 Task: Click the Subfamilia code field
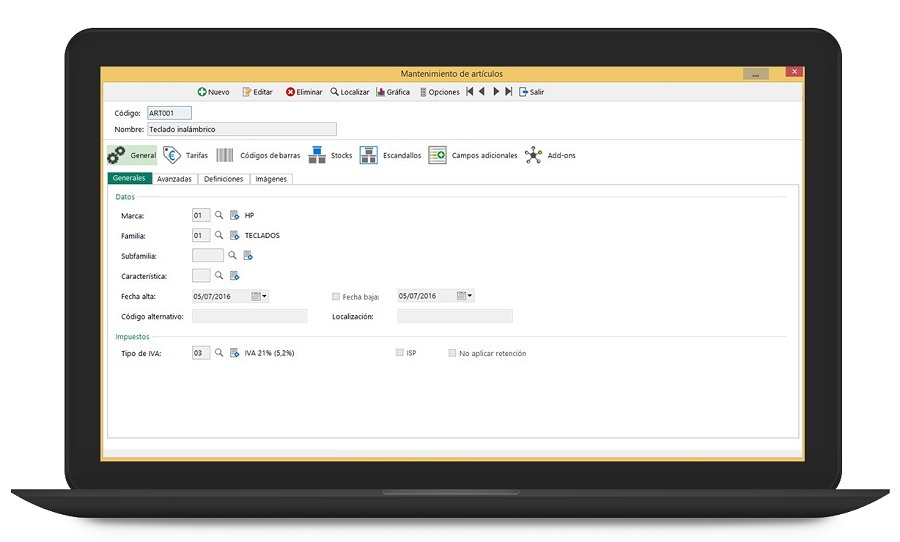pos(208,255)
